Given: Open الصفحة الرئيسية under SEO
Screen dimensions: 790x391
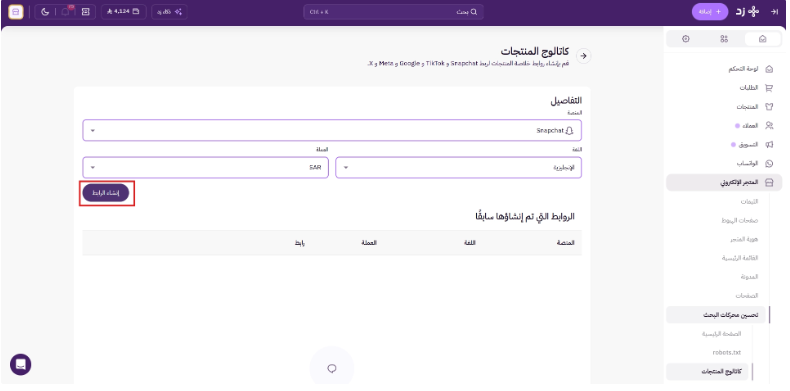Looking at the screenshot, I should [721, 334].
